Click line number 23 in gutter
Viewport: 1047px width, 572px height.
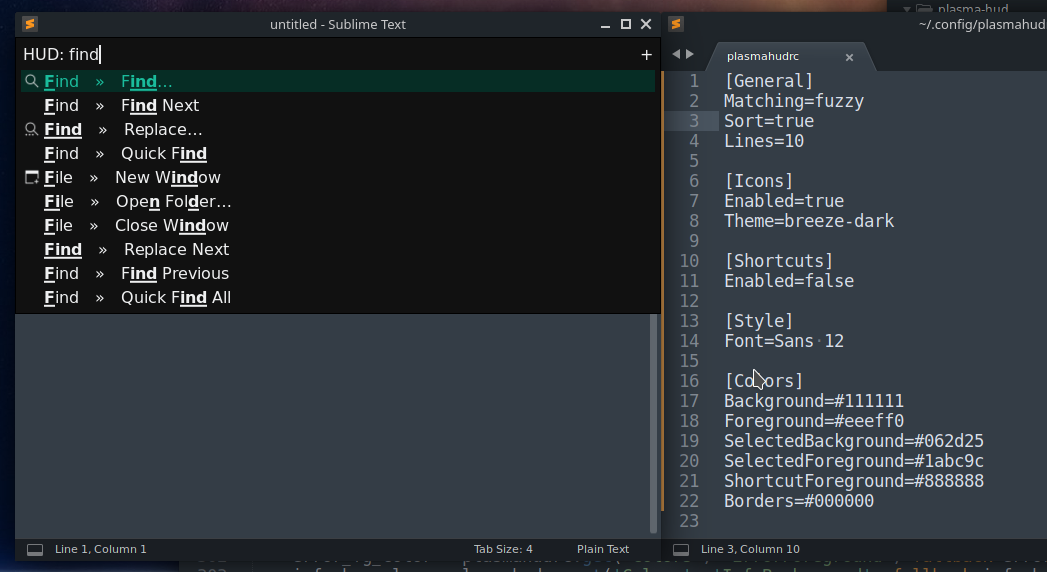tap(689, 521)
